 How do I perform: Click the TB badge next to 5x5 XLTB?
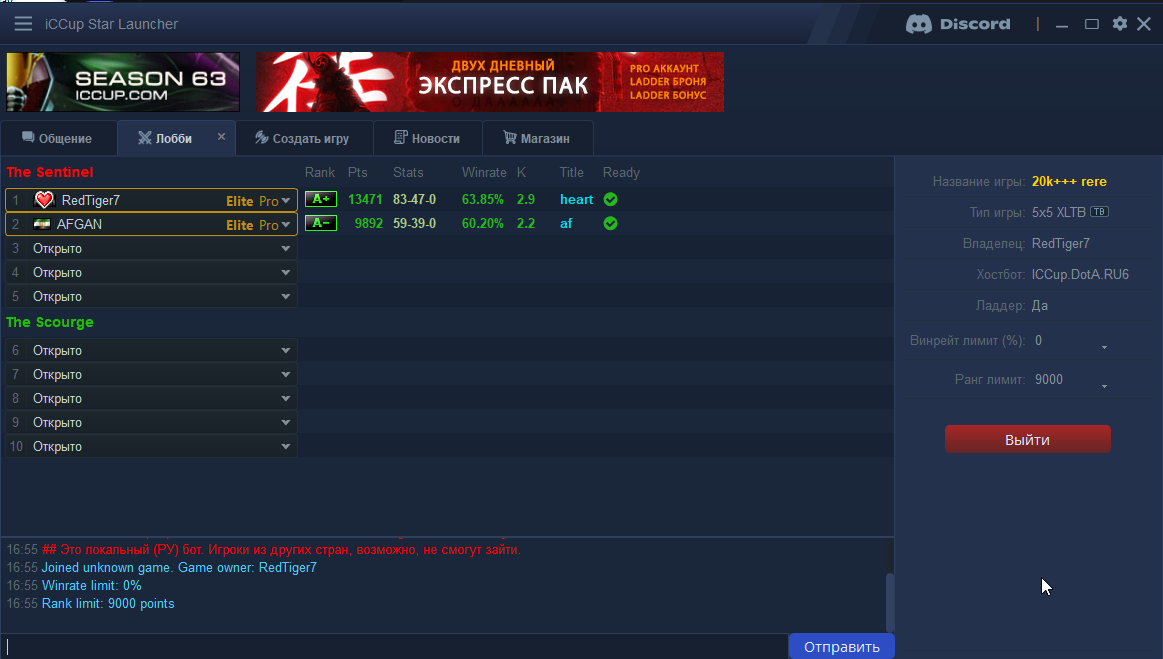[1099, 212]
